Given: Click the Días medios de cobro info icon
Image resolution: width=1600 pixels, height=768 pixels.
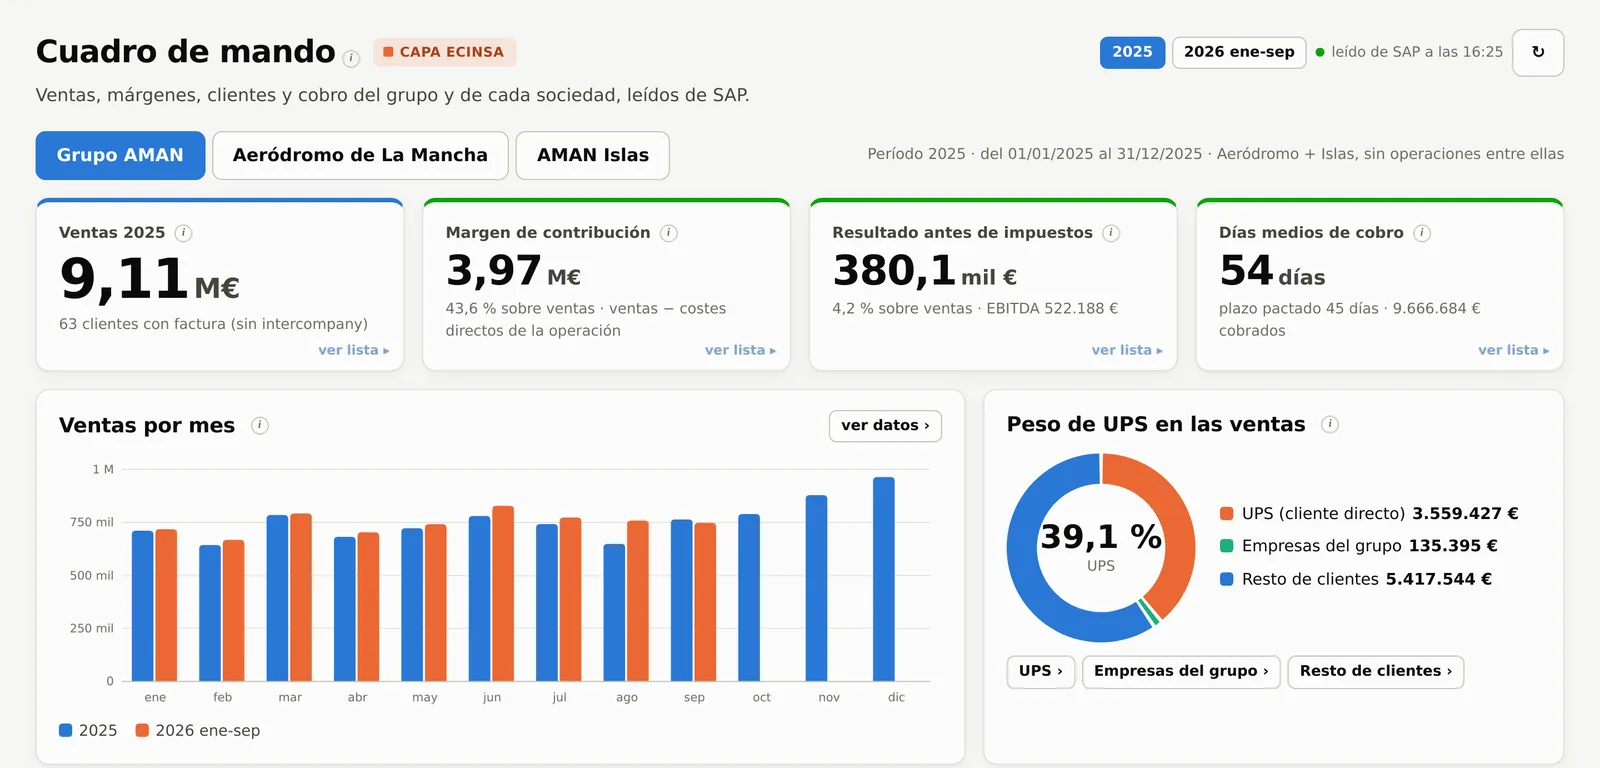Looking at the screenshot, I should [1422, 233].
